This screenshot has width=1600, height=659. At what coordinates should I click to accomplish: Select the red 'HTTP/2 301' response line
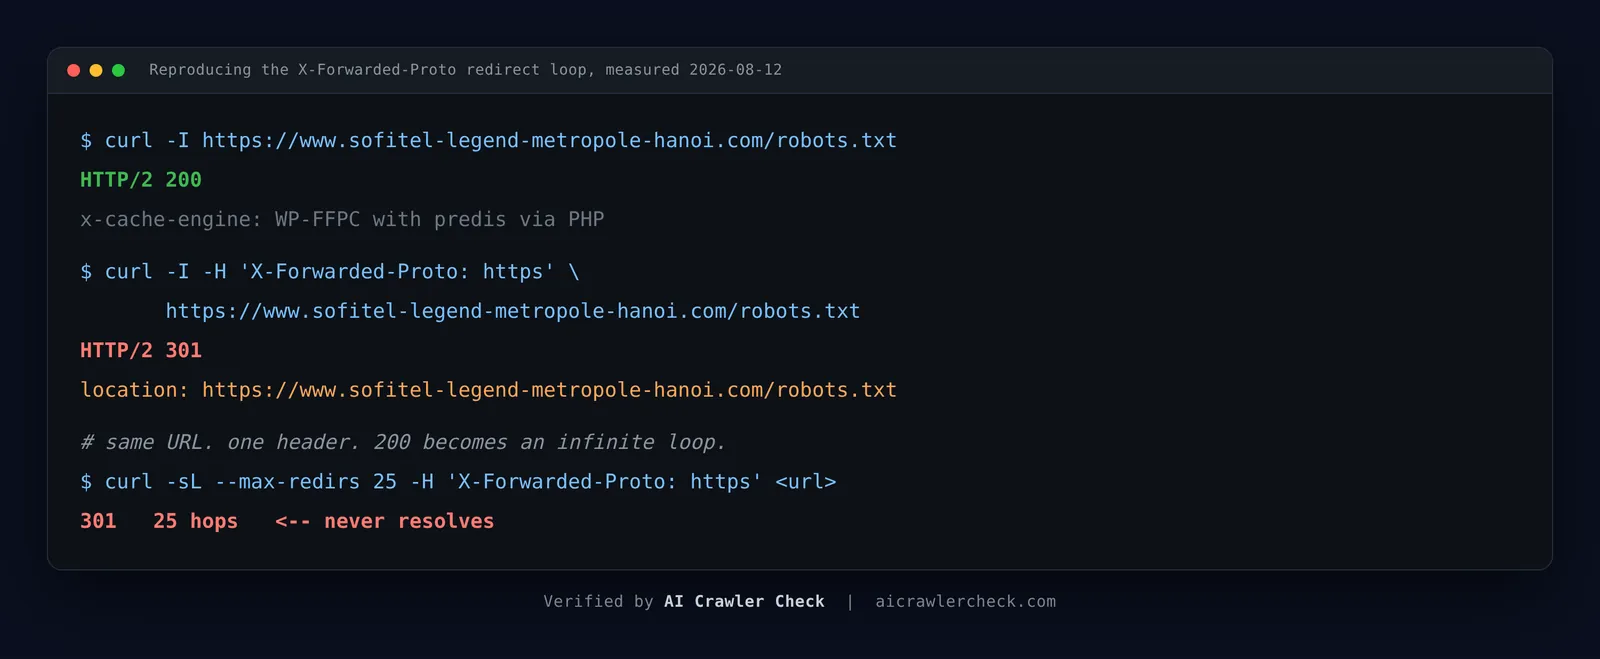(x=141, y=351)
